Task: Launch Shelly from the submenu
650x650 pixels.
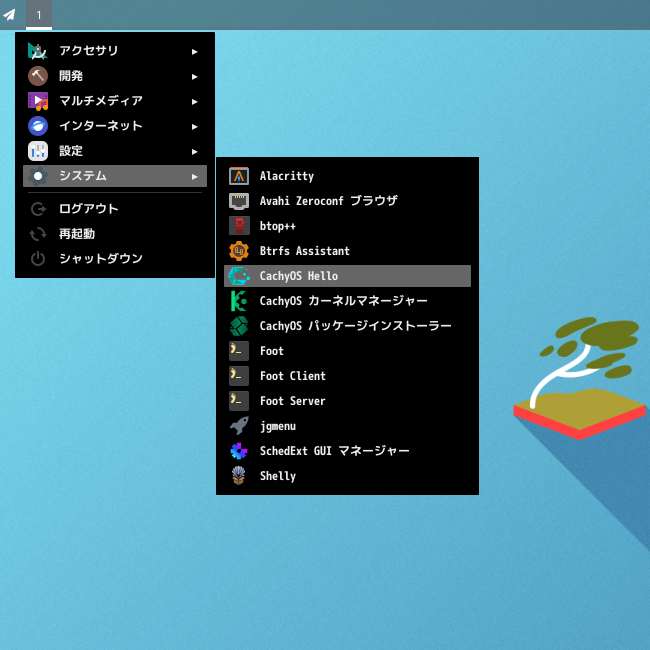Action: click(x=347, y=476)
